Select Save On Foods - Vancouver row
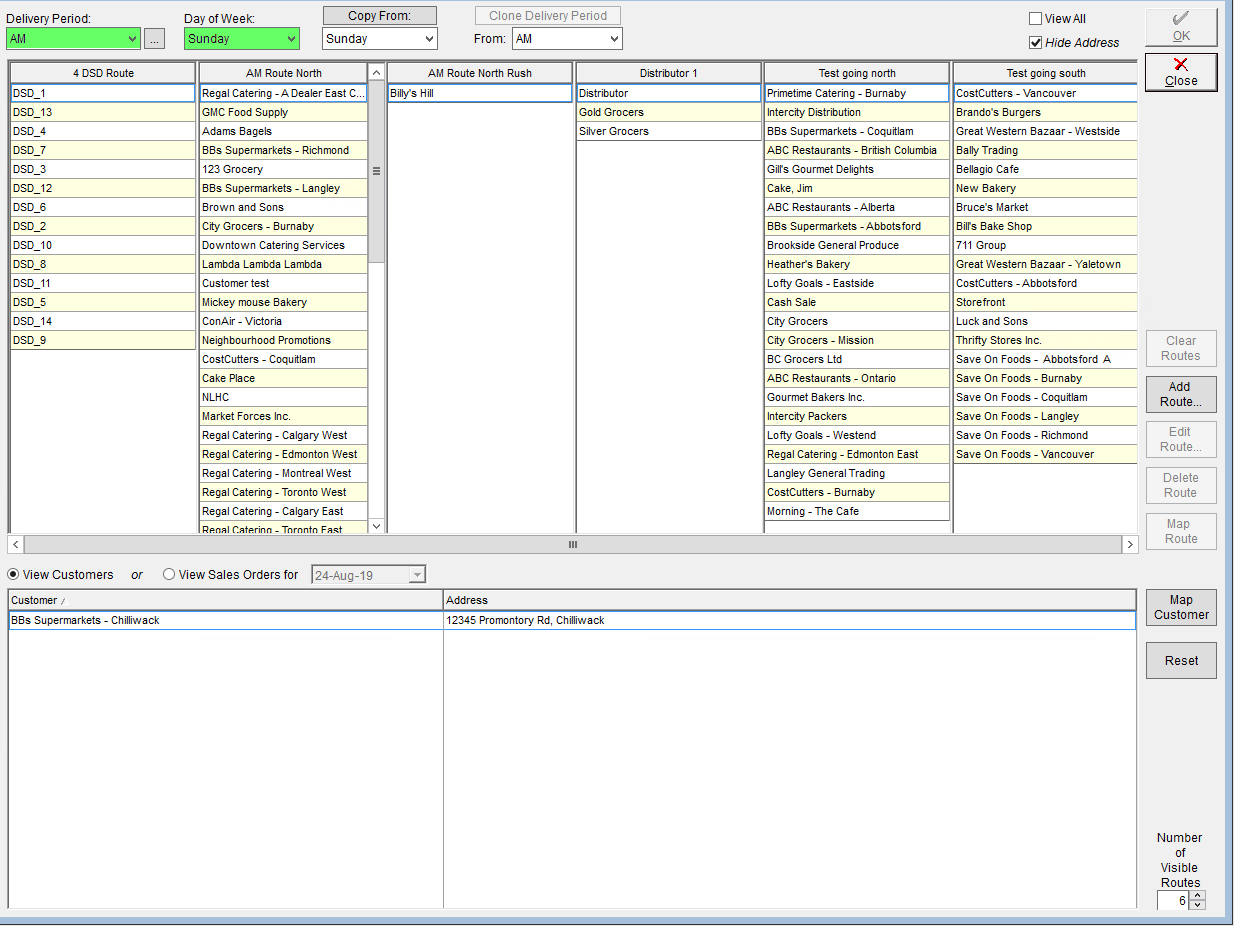Image resolution: width=1235 pixels, height=926 pixels. [x=1046, y=454]
